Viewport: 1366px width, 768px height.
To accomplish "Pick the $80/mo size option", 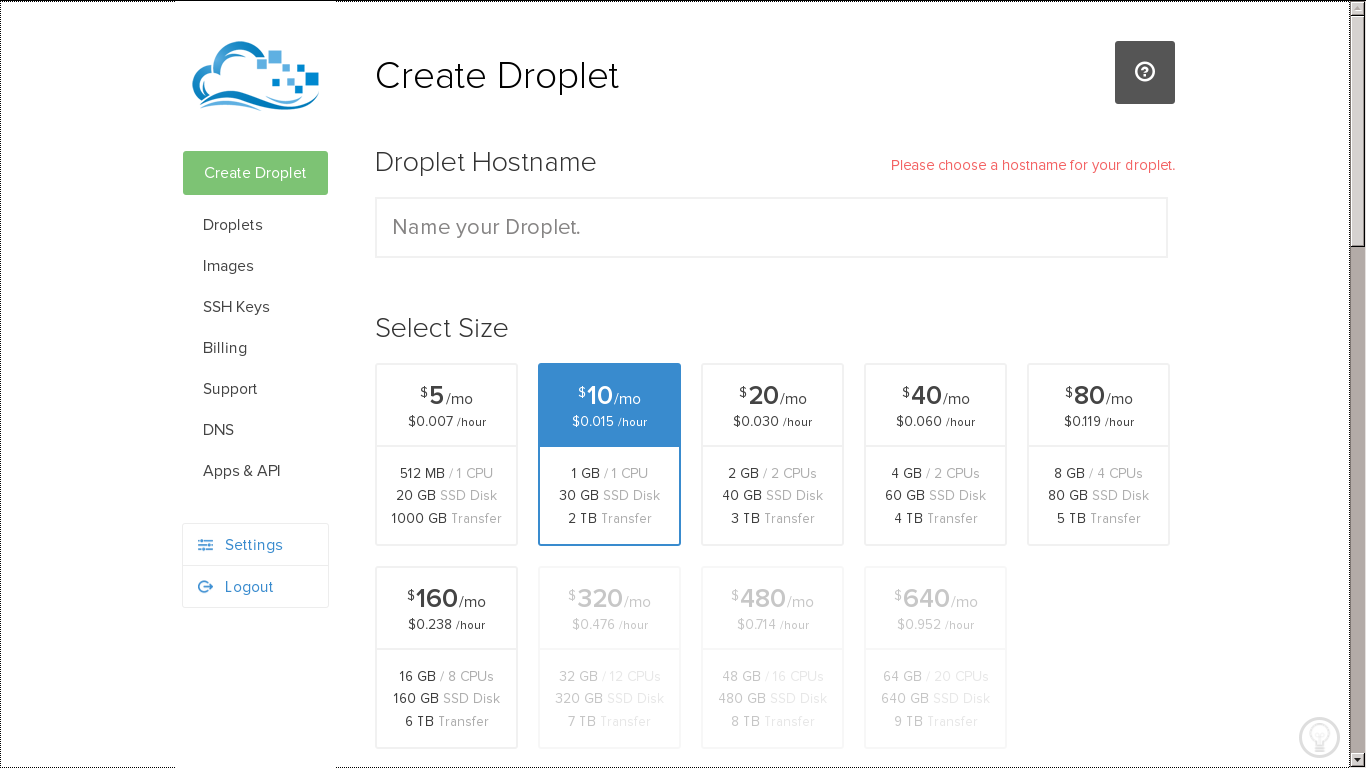I will [x=1098, y=454].
